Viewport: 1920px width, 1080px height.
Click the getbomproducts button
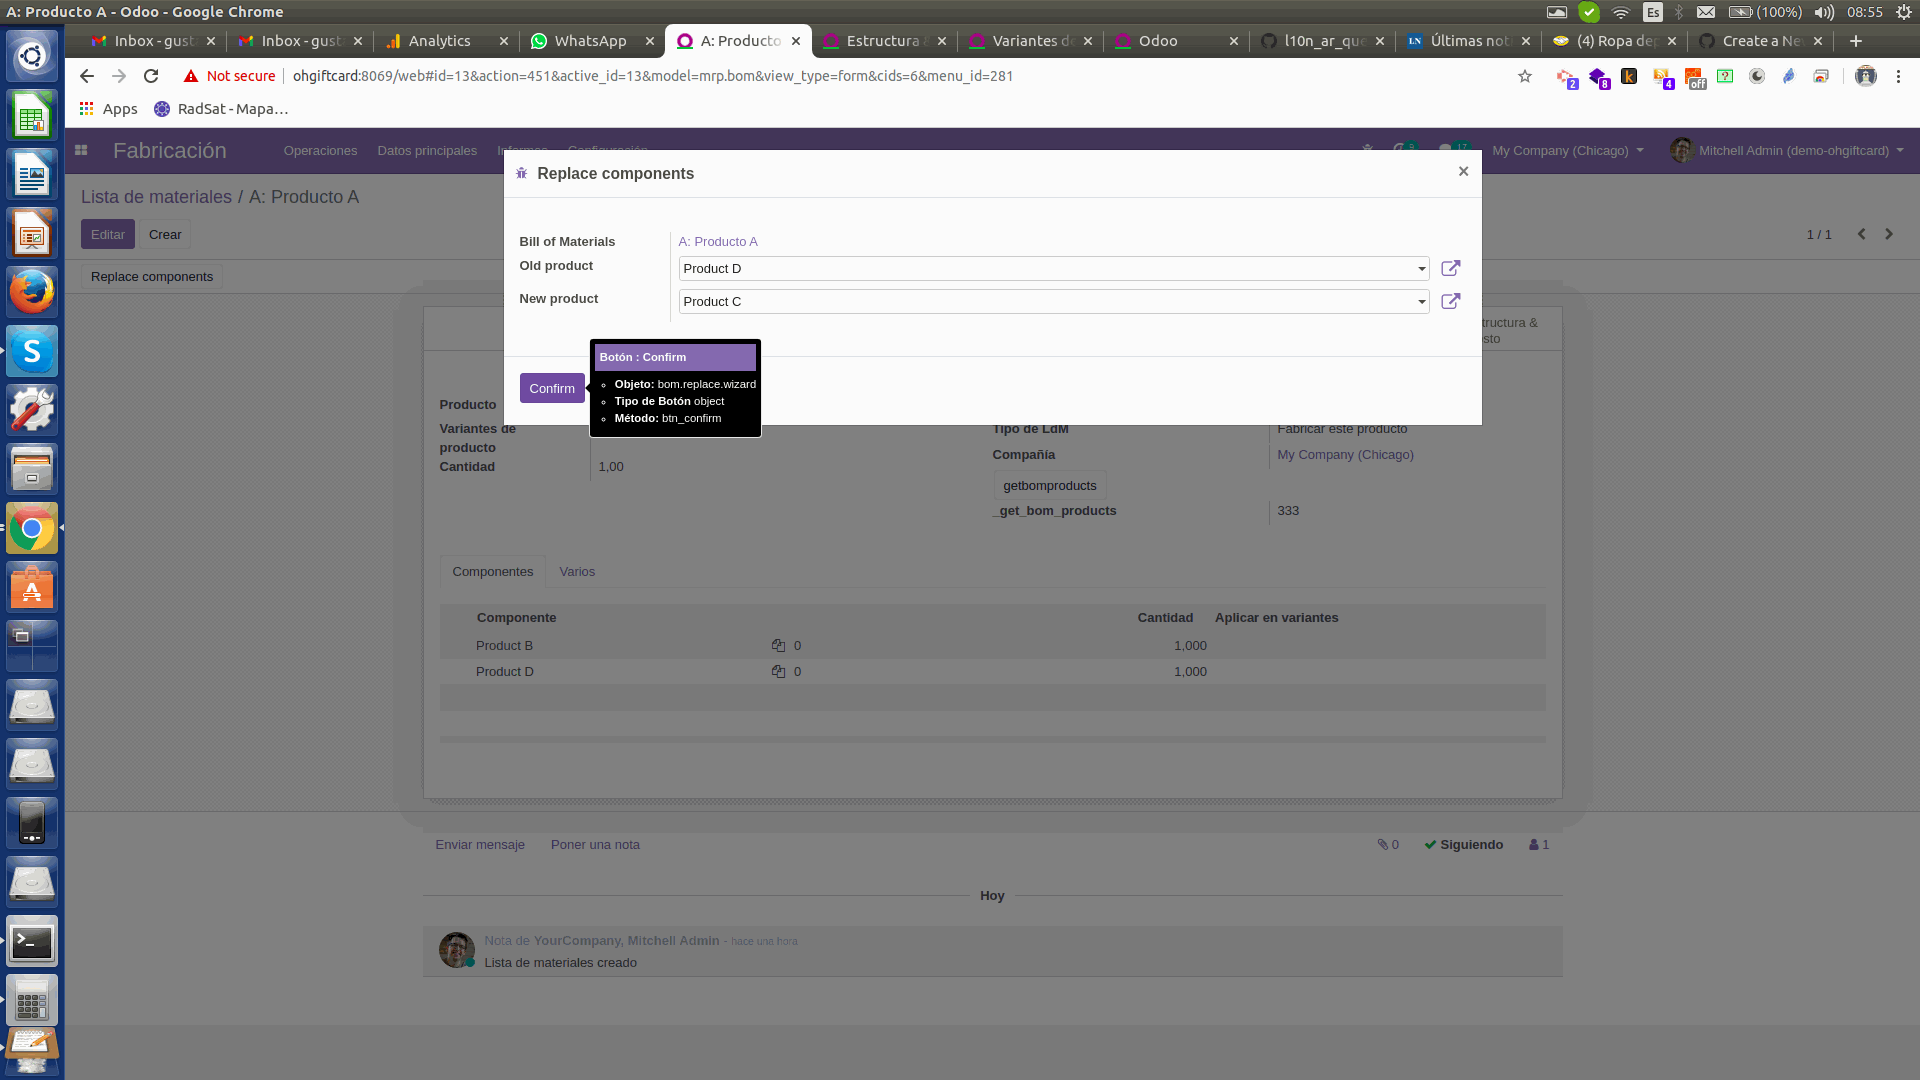(x=1049, y=486)
